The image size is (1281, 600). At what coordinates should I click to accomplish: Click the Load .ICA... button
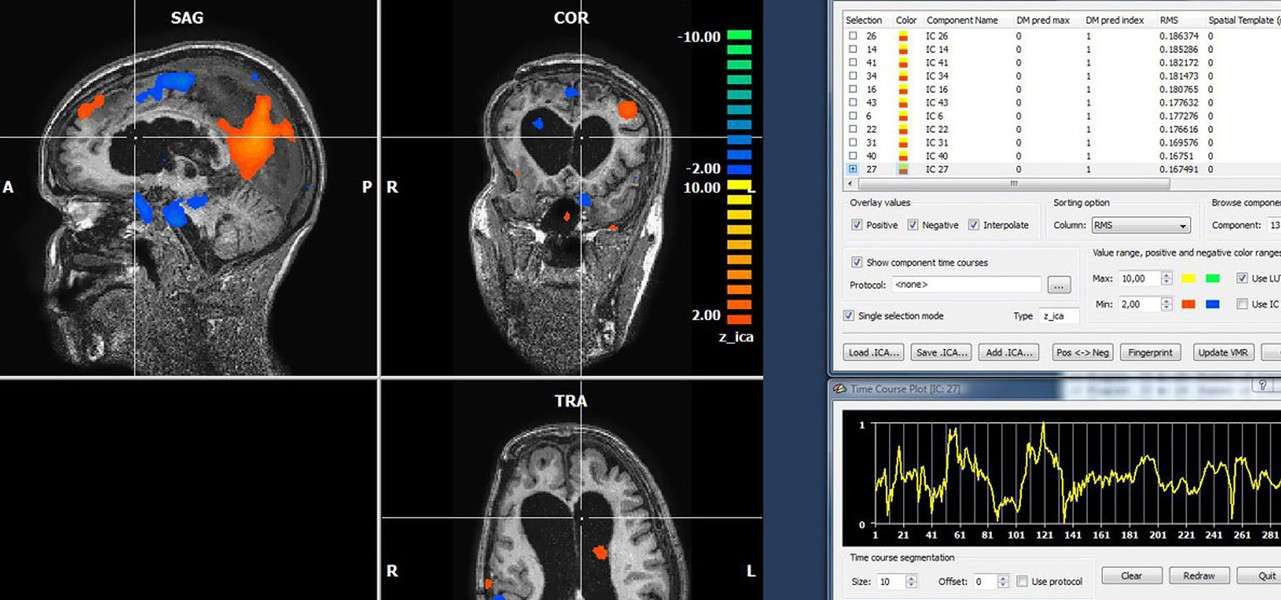(874, 352)
